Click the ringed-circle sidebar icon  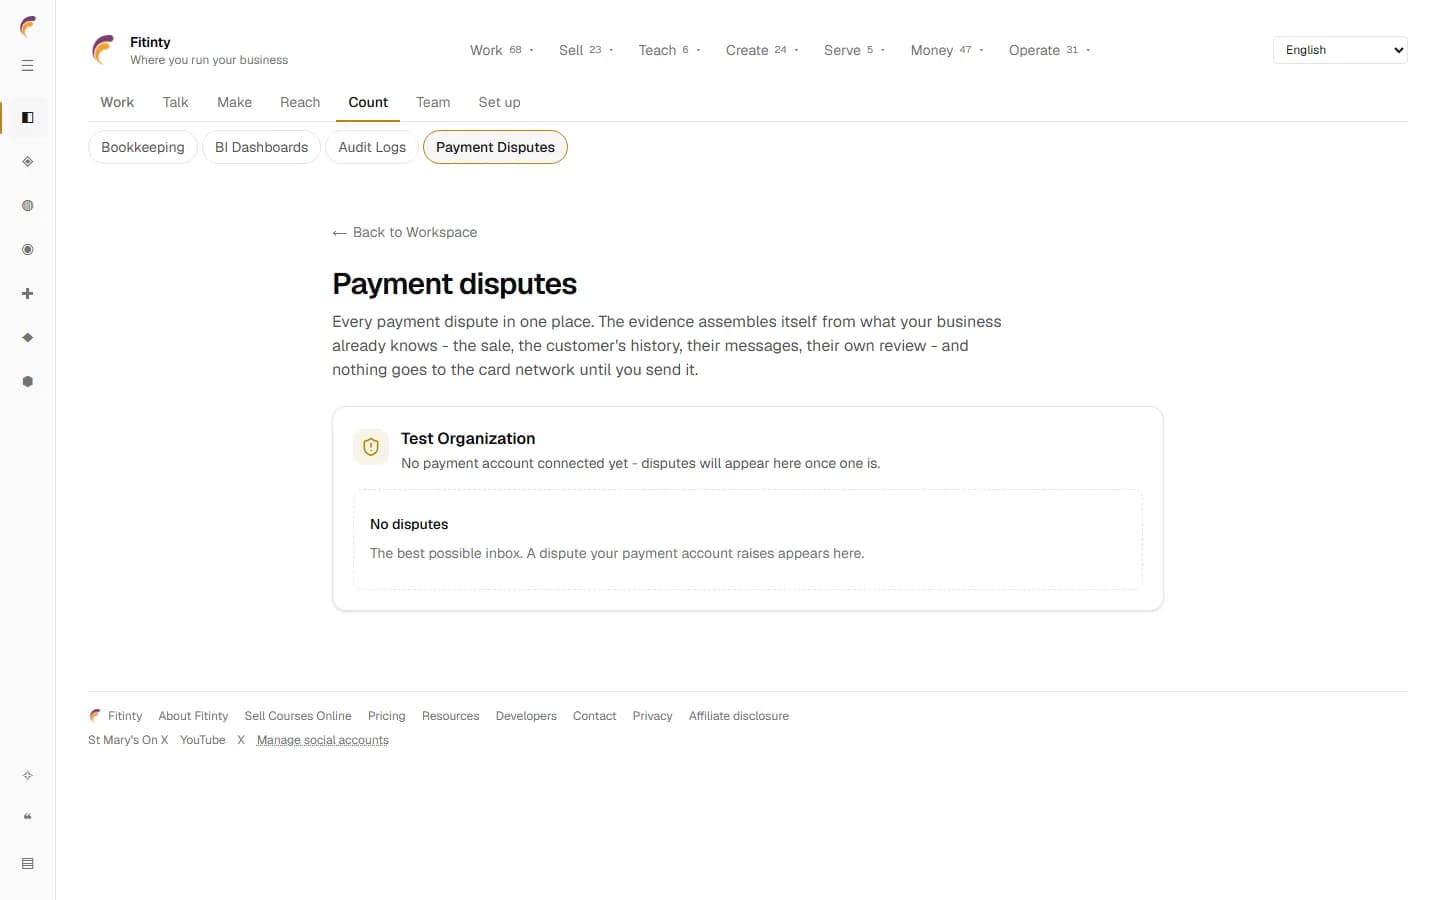click(28, 250)
